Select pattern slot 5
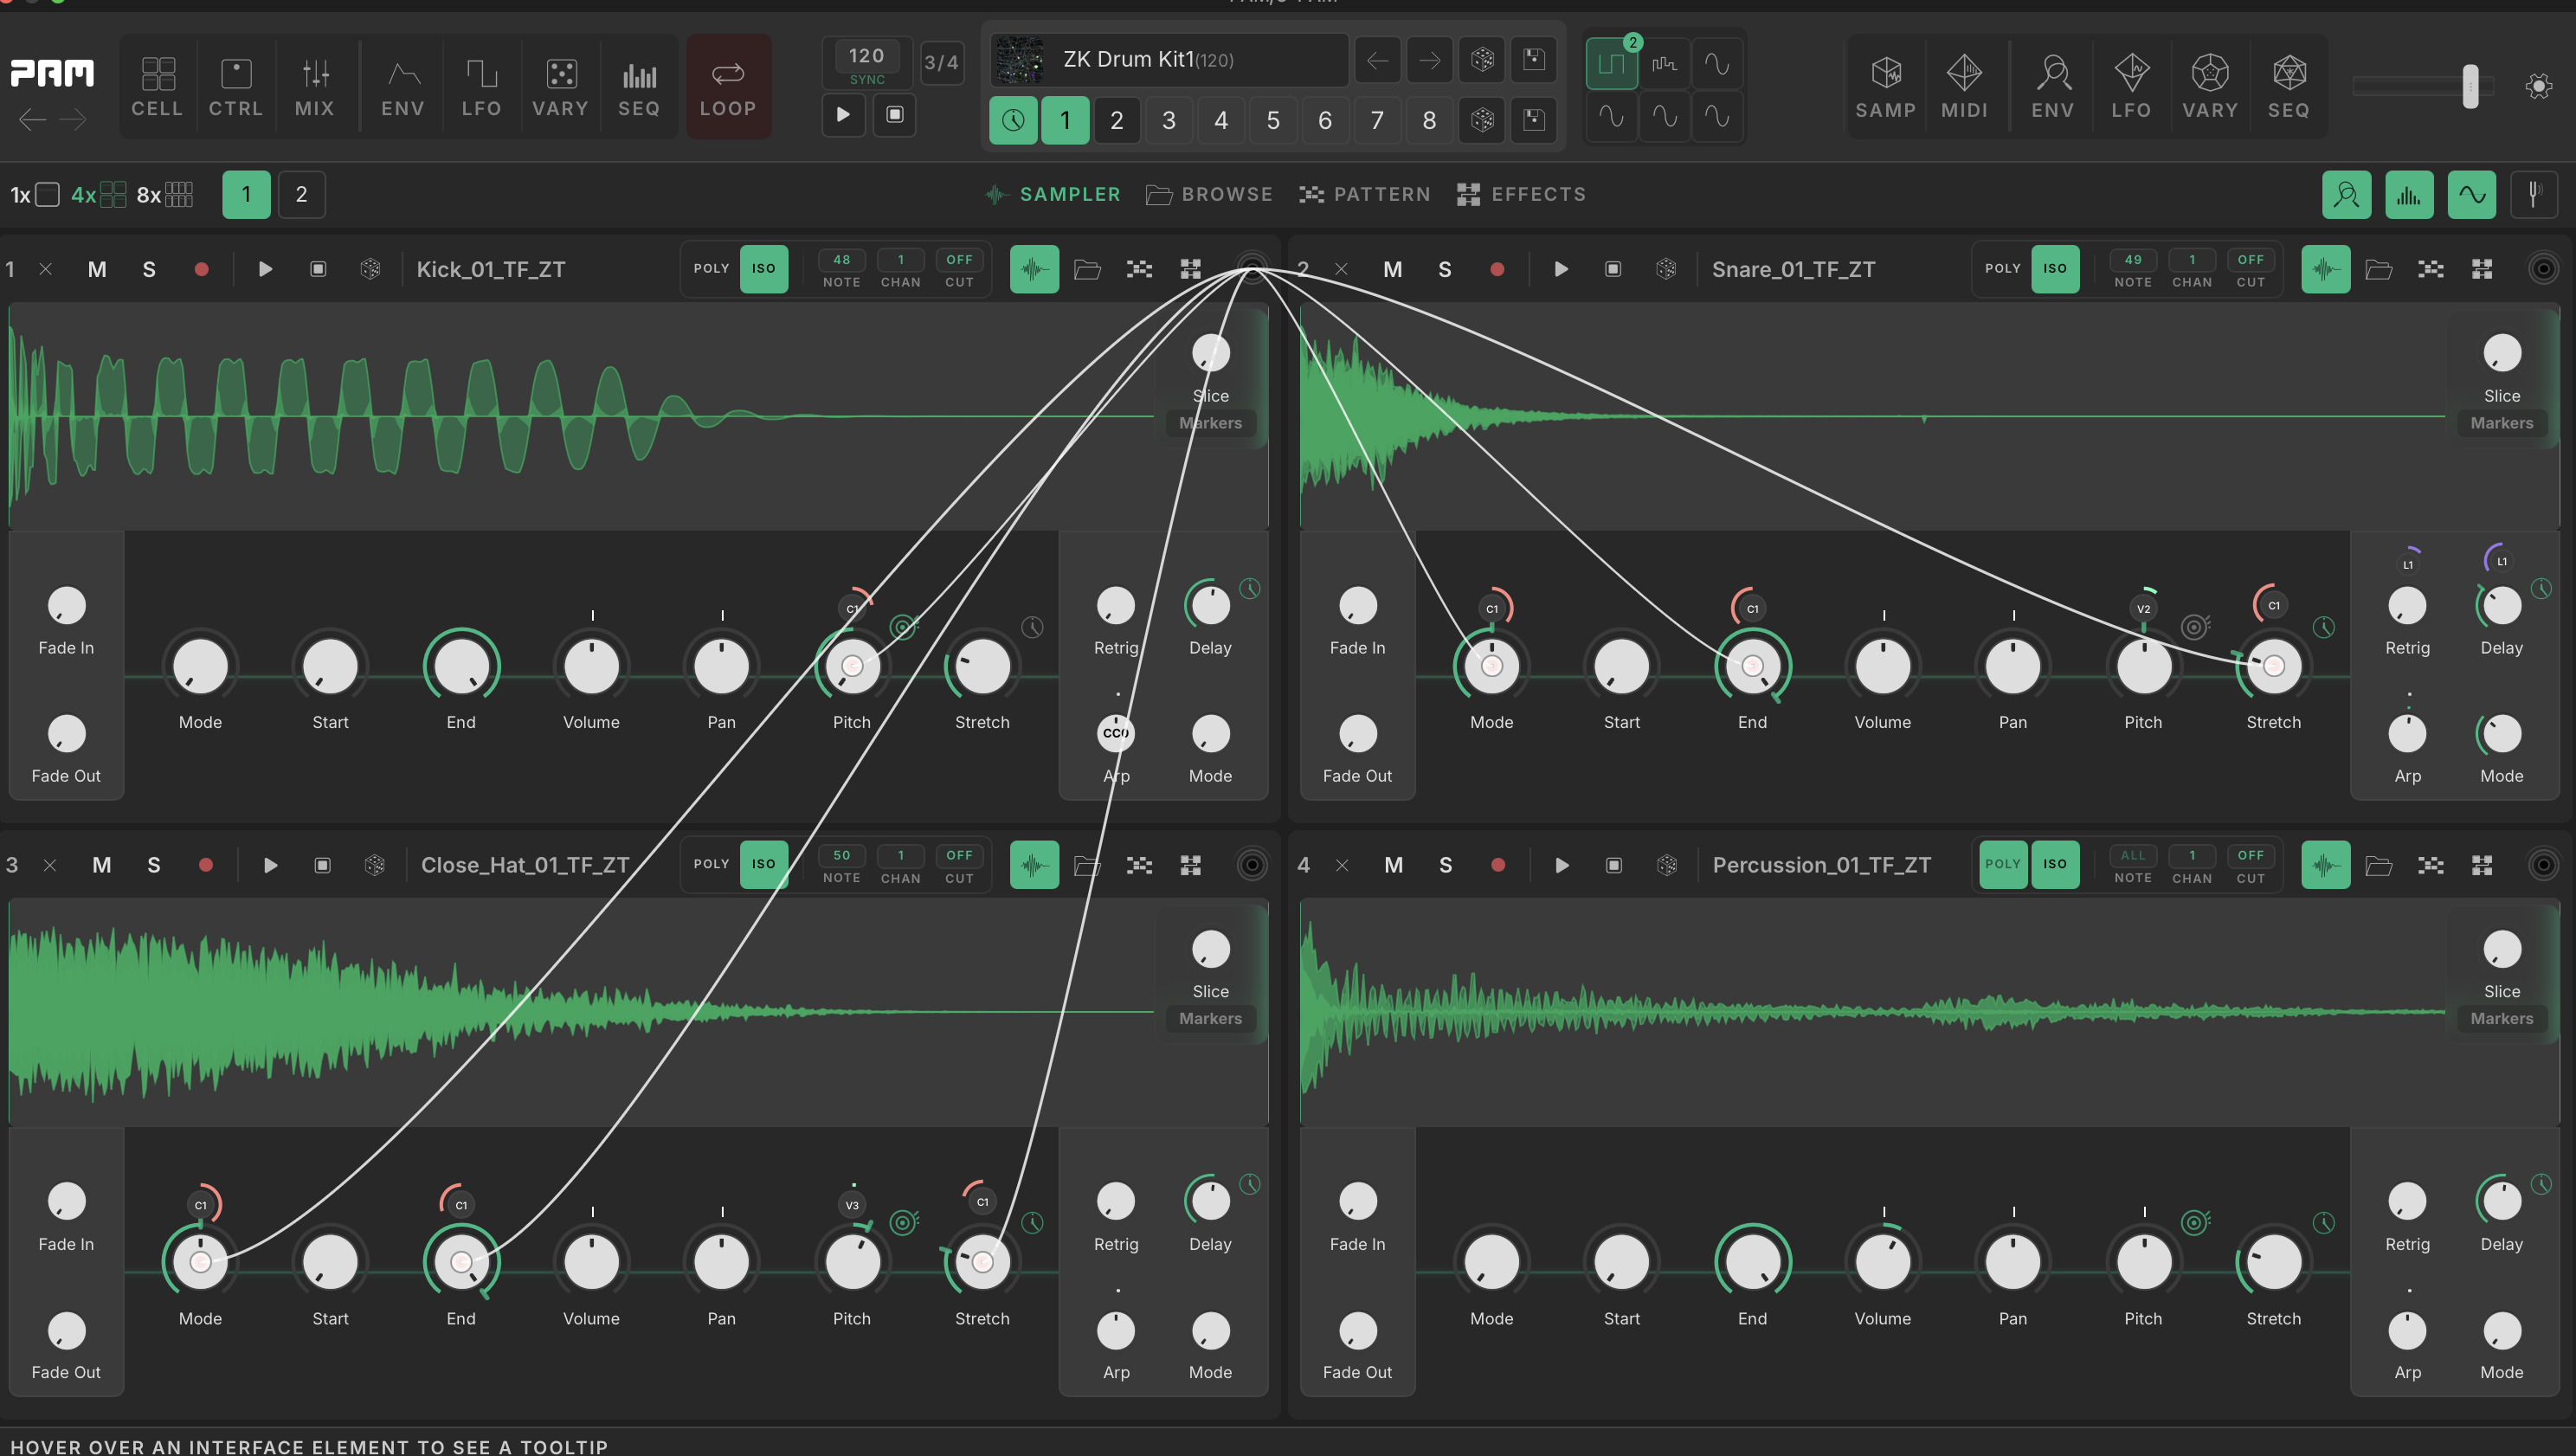 [1272, 120]
